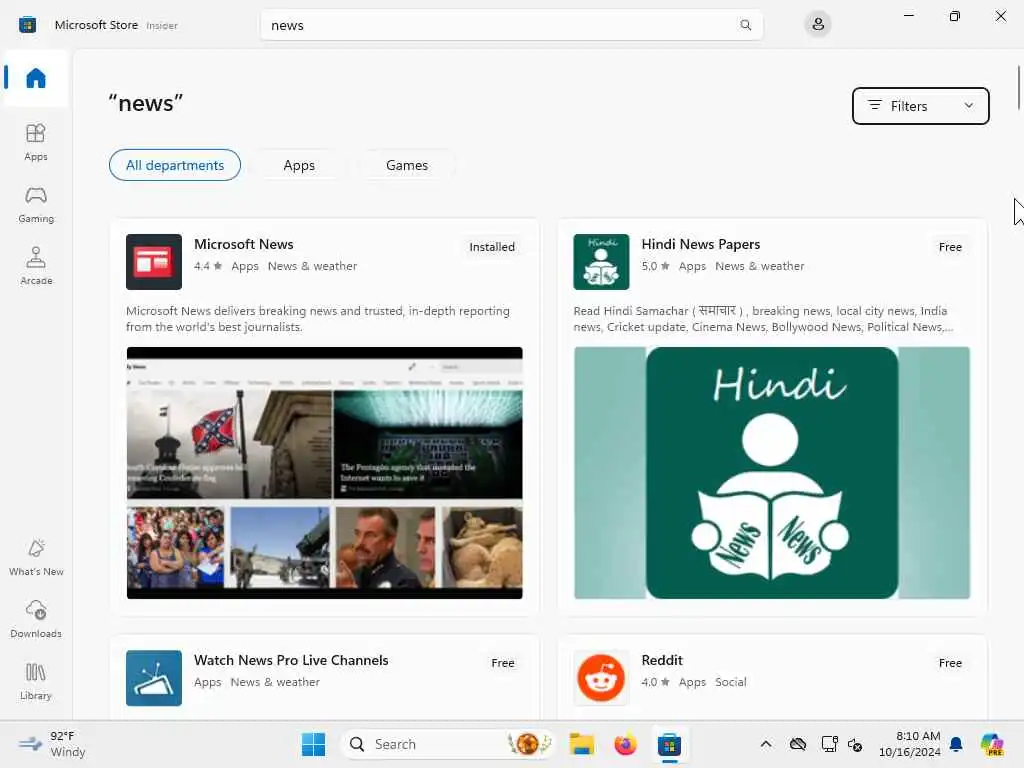The width and height of the screenshot is (1024, 768).
Task: Select the Games filter tab
Action: pyautogui.click(x=407, y=165)
